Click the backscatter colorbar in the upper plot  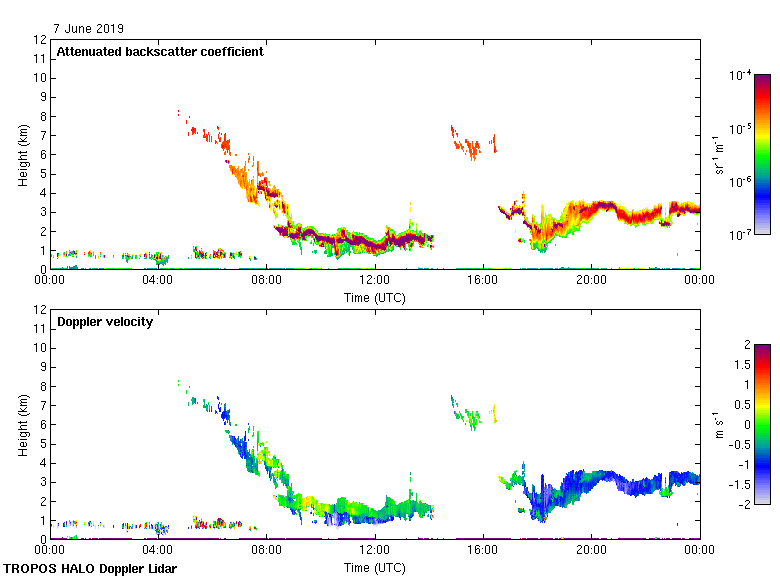762,154
